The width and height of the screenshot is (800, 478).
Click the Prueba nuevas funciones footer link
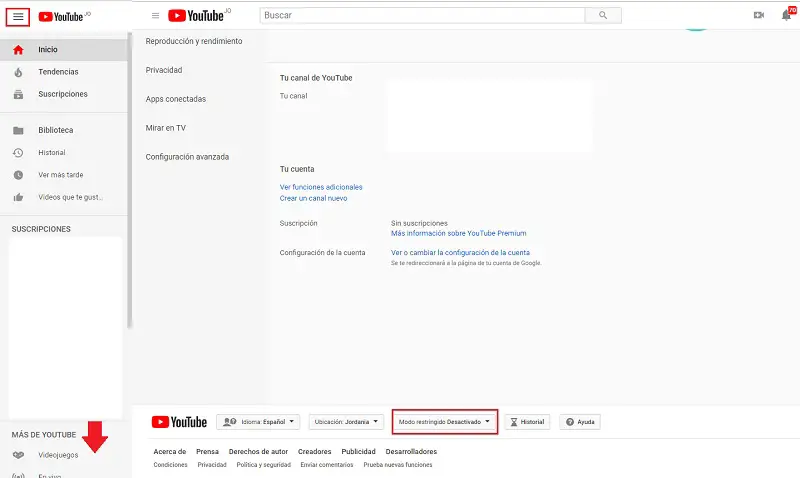tap(398, 465)
